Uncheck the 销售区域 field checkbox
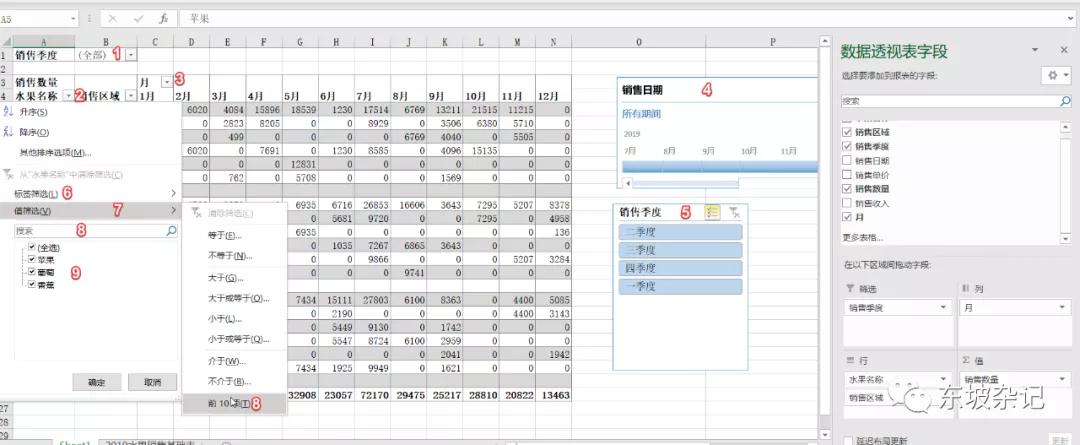Screen dimensions: 1080x445 (847, 131)
